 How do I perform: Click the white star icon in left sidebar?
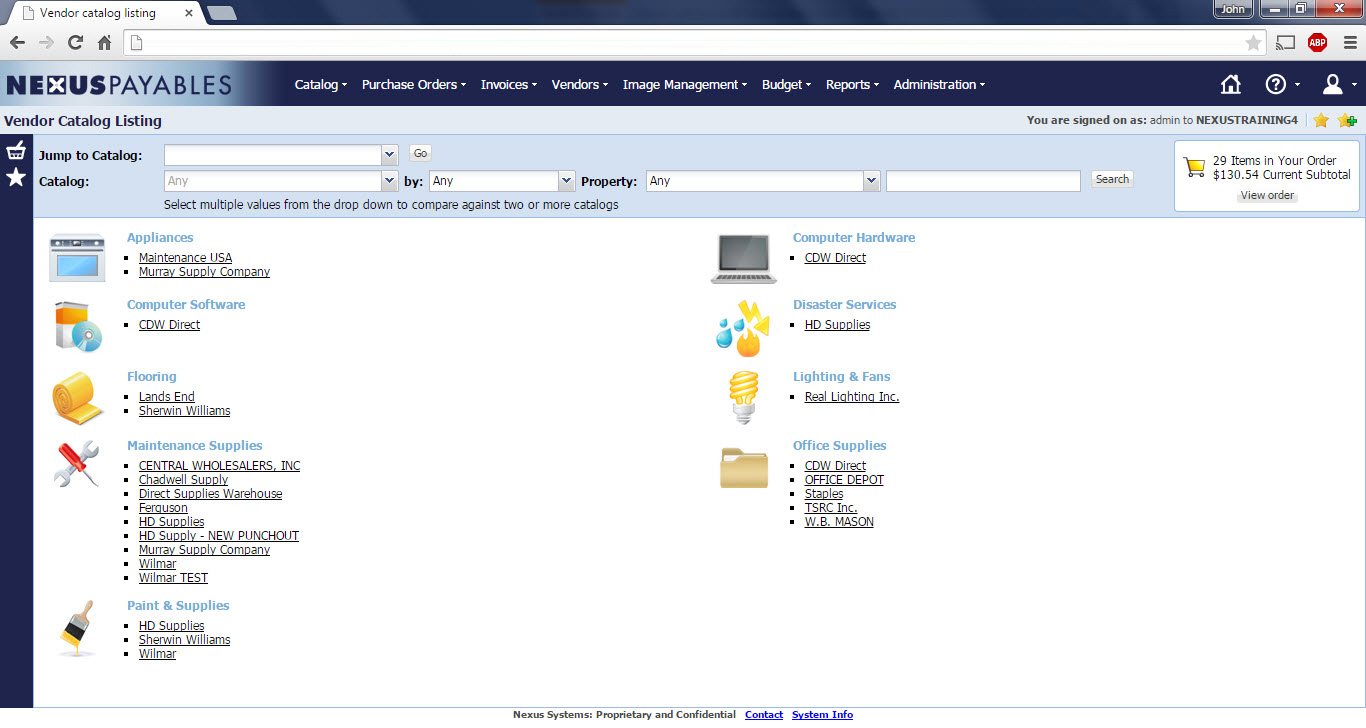click(16, 177)
